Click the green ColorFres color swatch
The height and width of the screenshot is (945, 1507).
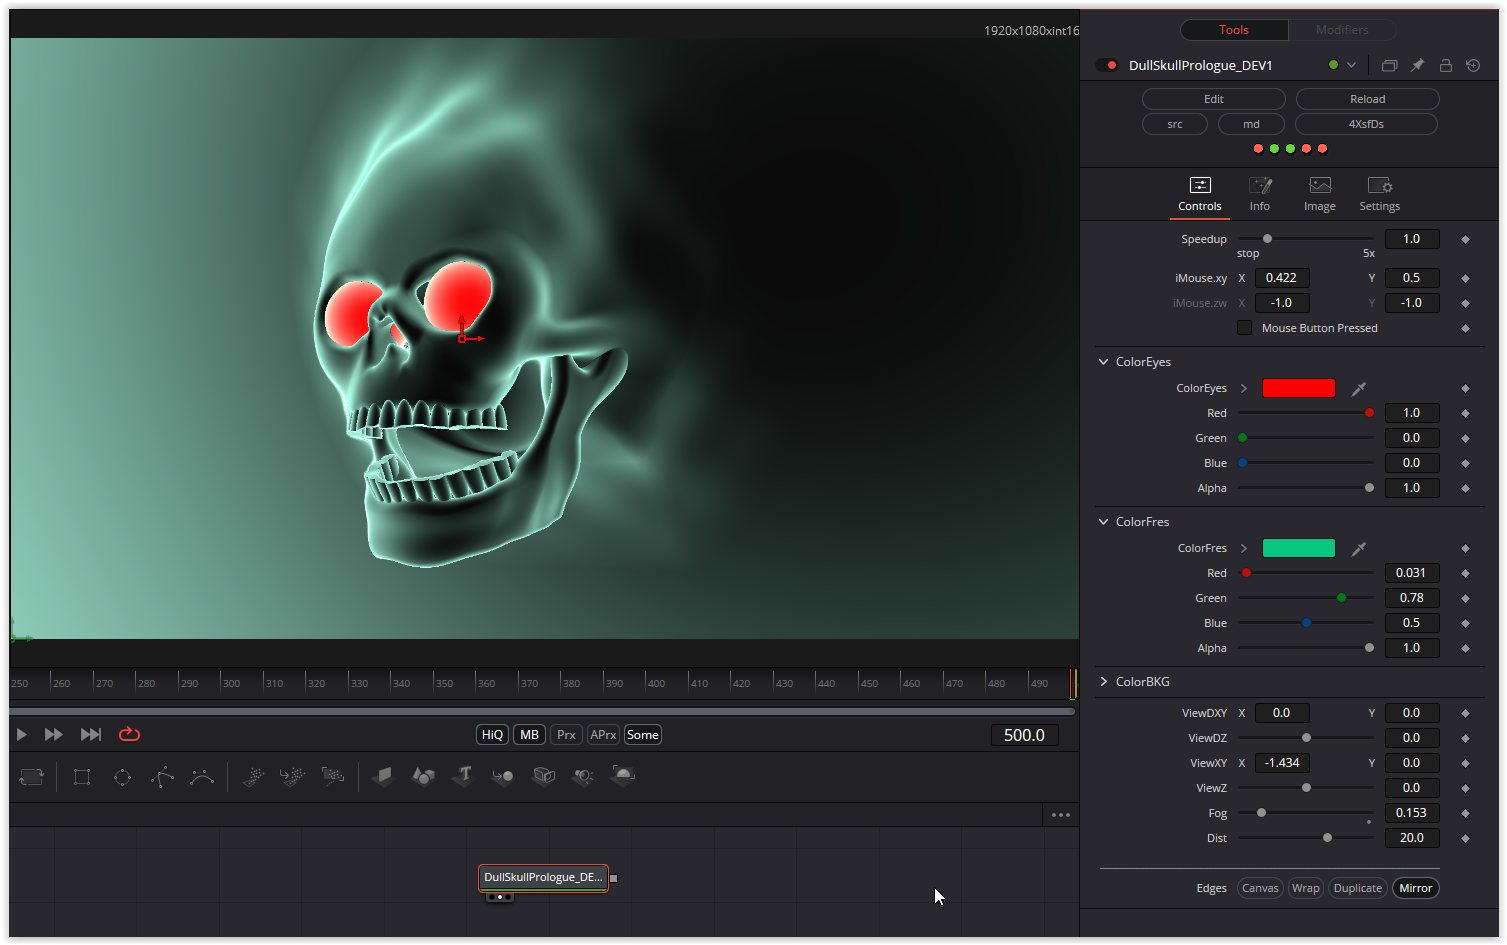click(1299, 549)
